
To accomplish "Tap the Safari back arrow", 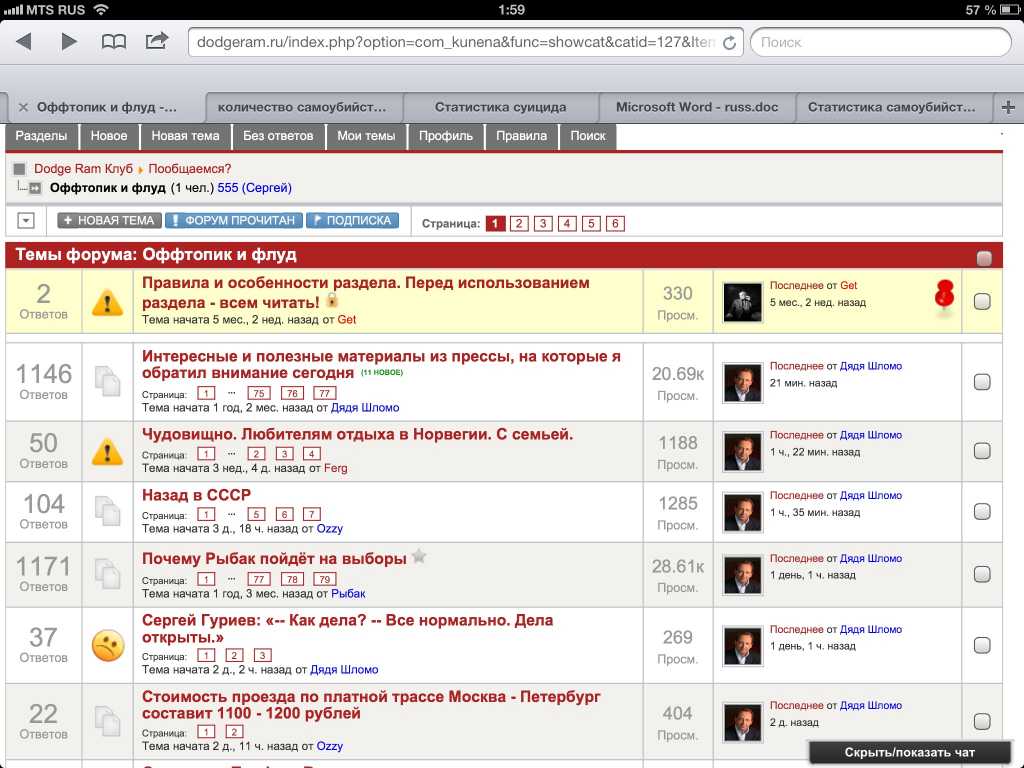I will click(x=24, y=42).
